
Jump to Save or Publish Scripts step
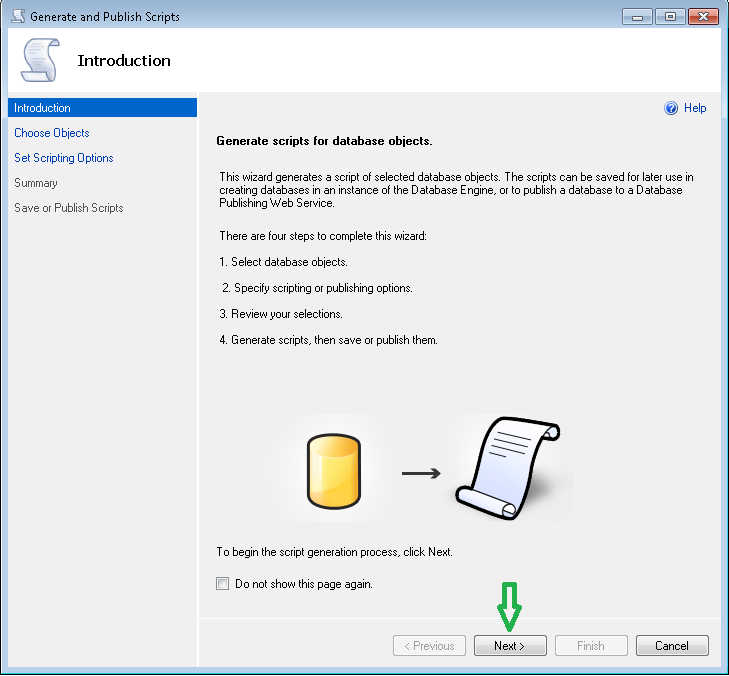(x=69, y=208)
